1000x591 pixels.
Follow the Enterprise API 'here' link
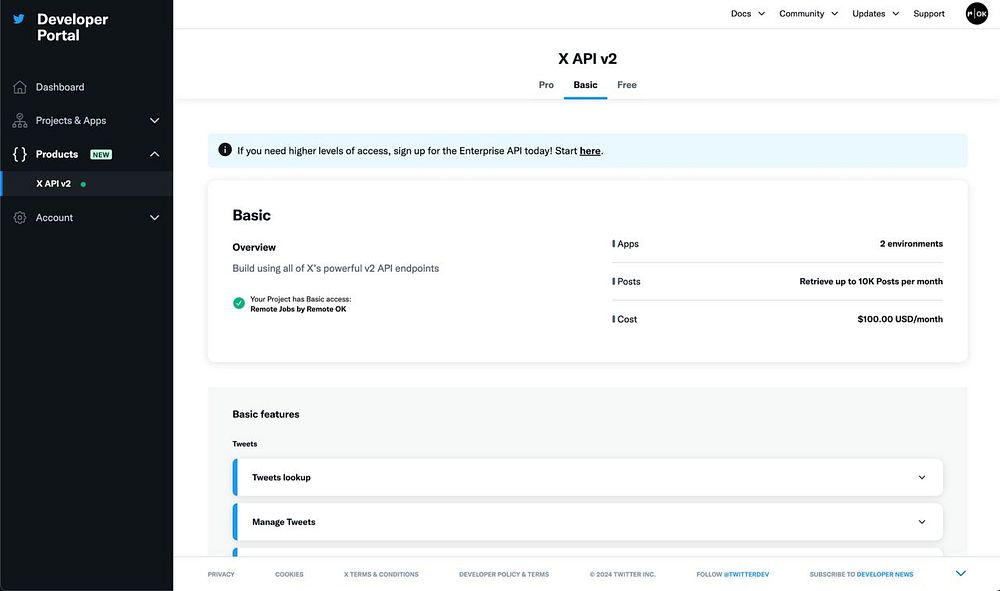pyautogui.click(x=590, y=151)
